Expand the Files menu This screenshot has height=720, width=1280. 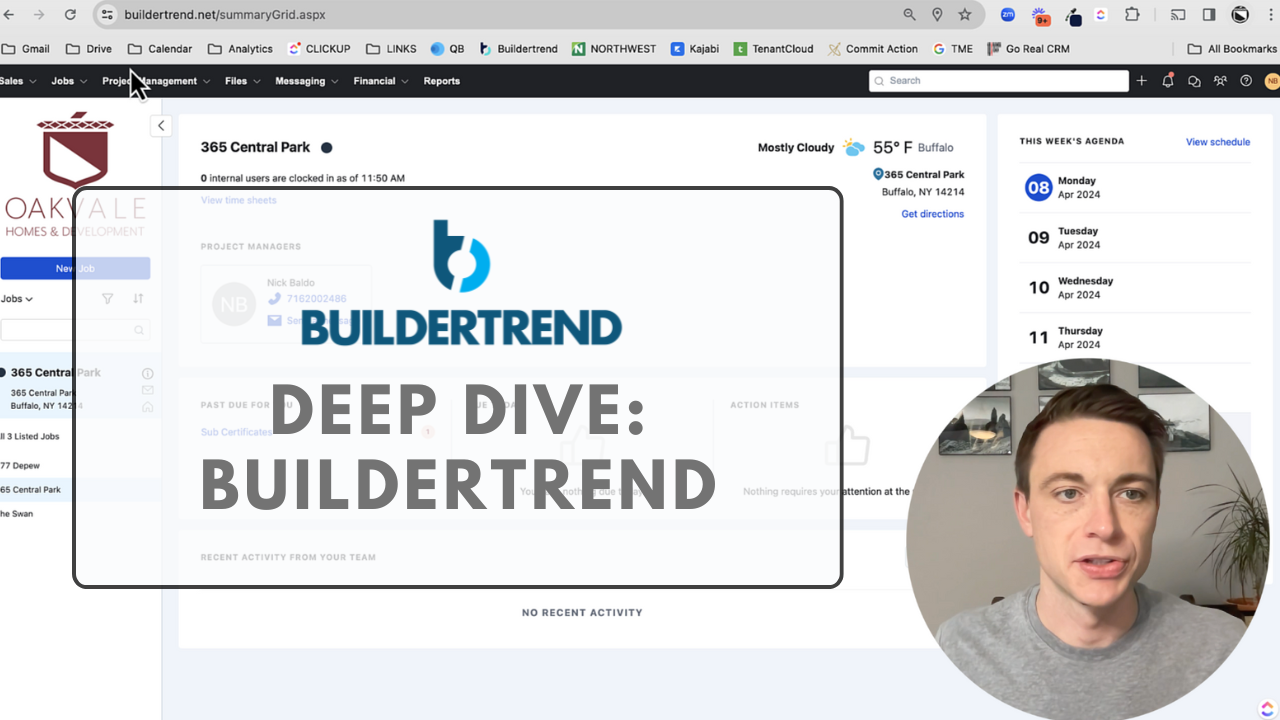click(x=243, y=81)
